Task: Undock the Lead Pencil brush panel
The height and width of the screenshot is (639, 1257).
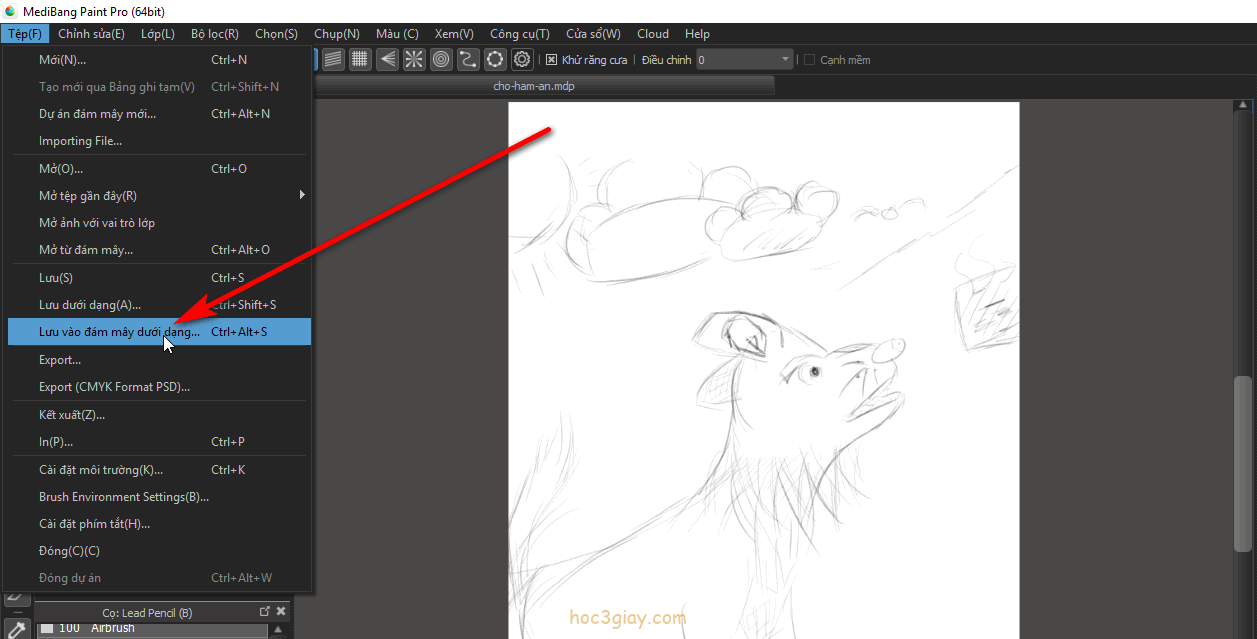Action: coord(265,611)
